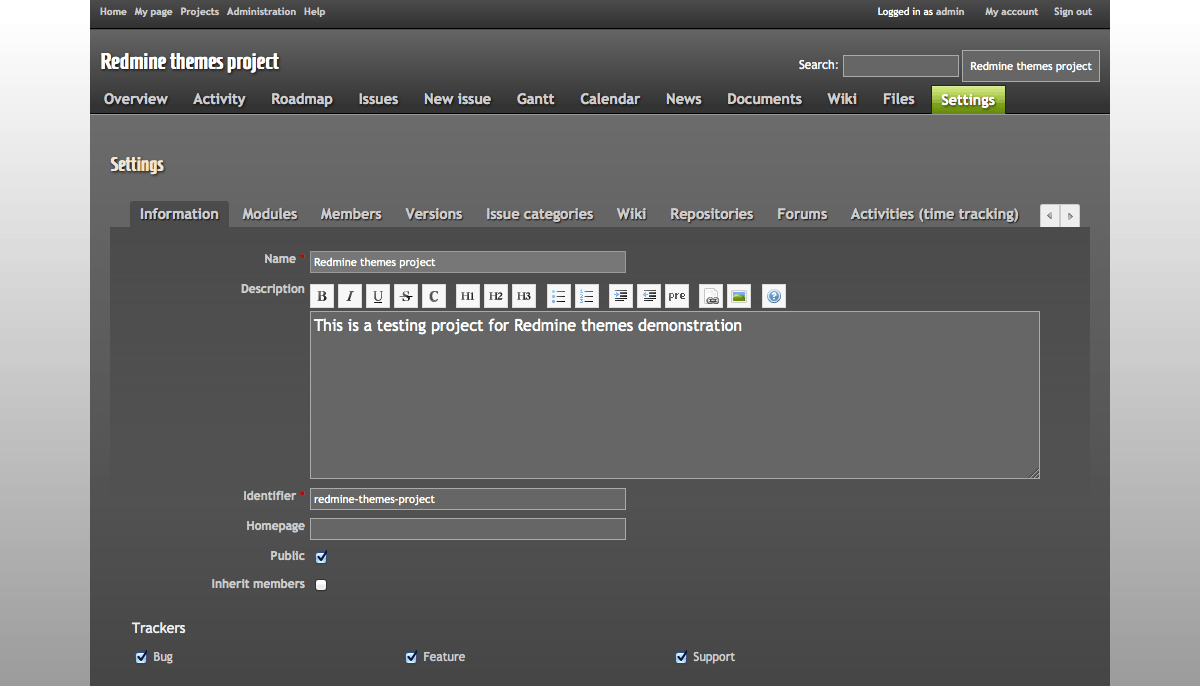Apply italic formatting in description toolbar
This screenshot has height=686, width=1200.
350,296
